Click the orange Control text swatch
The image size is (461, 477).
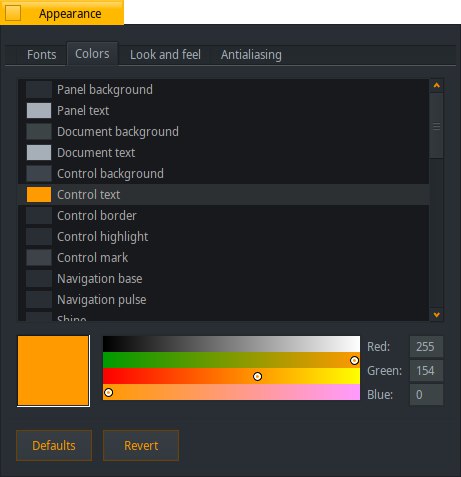(x=39, y=195)
